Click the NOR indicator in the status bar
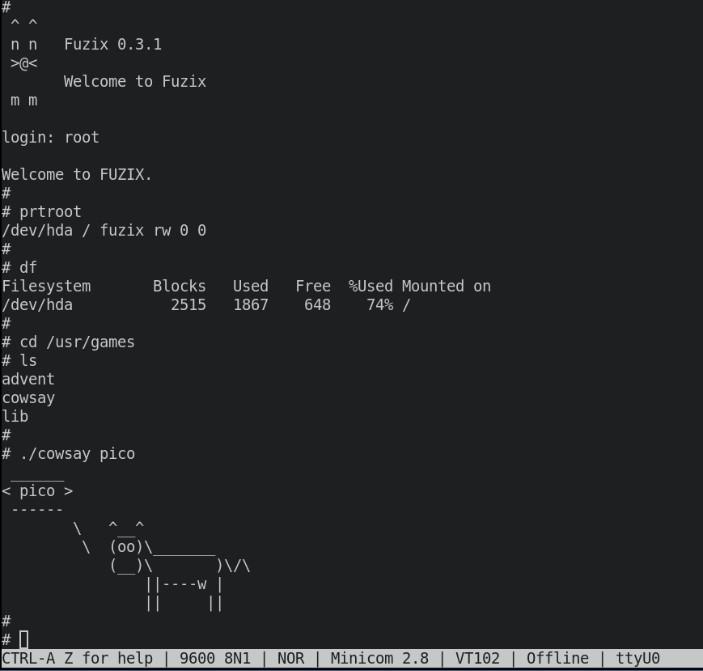This screenshot has height=671, width=703. click(x=291, y=658)
